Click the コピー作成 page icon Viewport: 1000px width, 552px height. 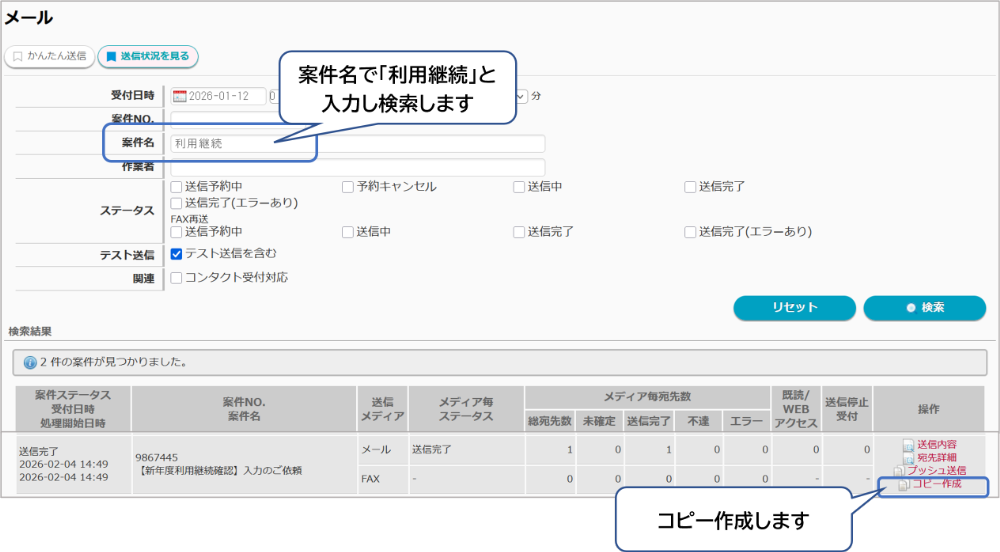click(904, 484)
